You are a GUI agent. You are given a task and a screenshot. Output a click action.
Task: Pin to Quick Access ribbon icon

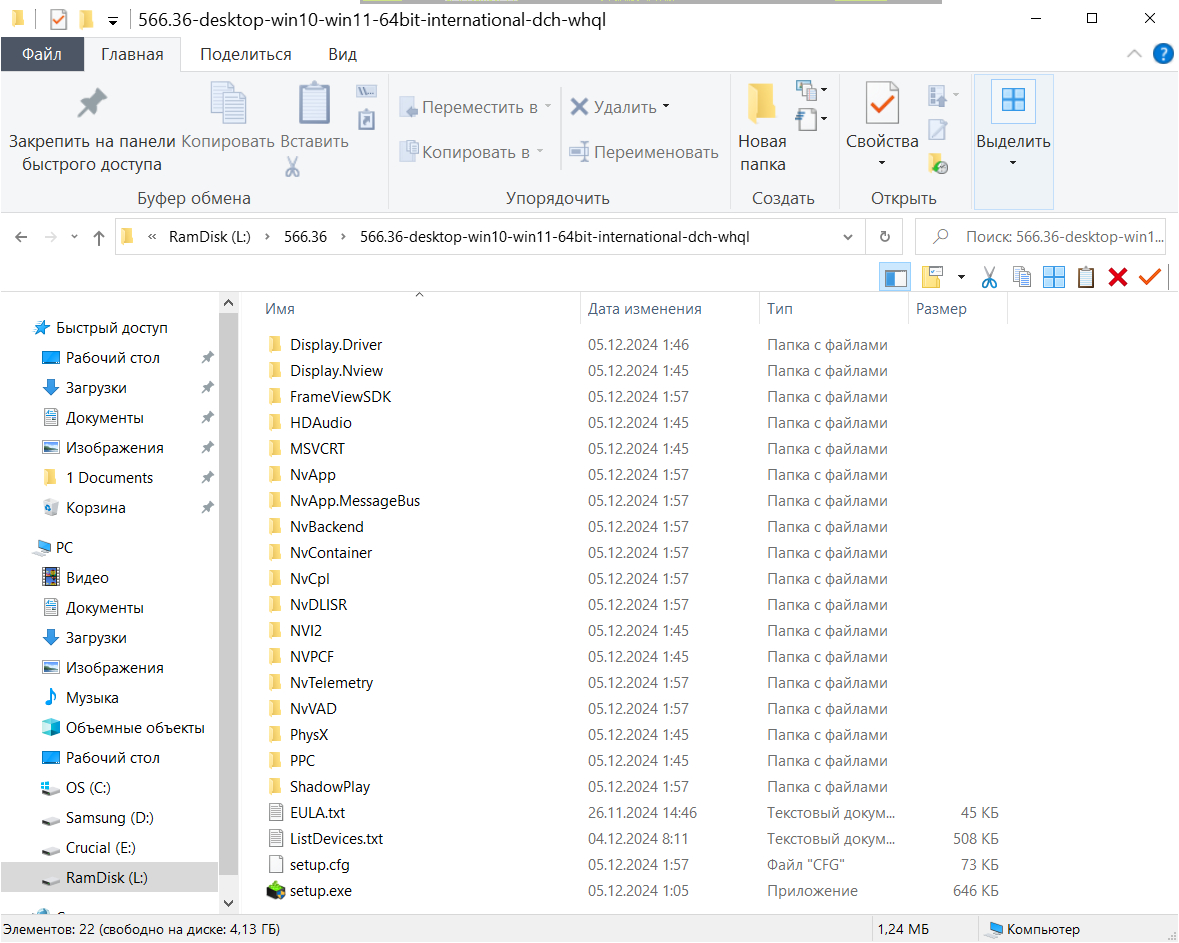click(92, 104)
